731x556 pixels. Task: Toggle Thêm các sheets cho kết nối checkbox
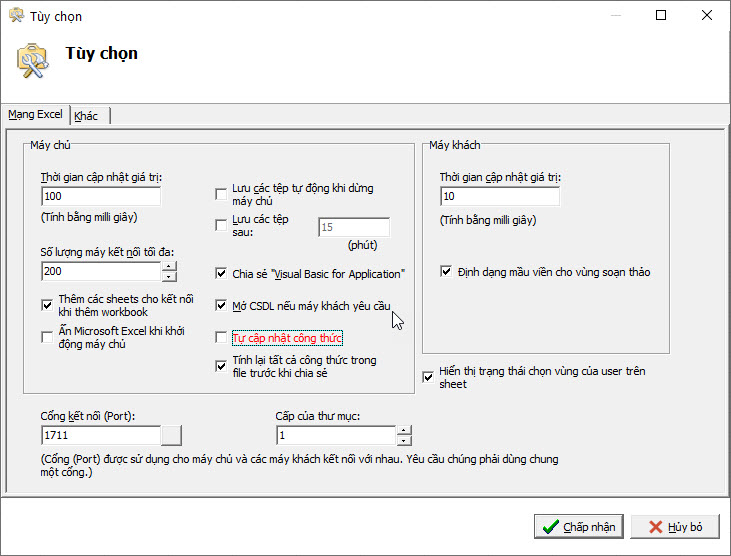[47, 305]
